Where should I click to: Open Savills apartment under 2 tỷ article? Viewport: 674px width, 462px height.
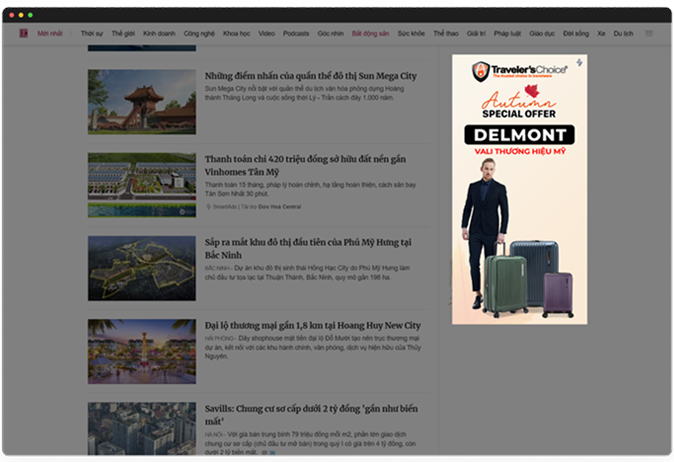coord(311,415)
